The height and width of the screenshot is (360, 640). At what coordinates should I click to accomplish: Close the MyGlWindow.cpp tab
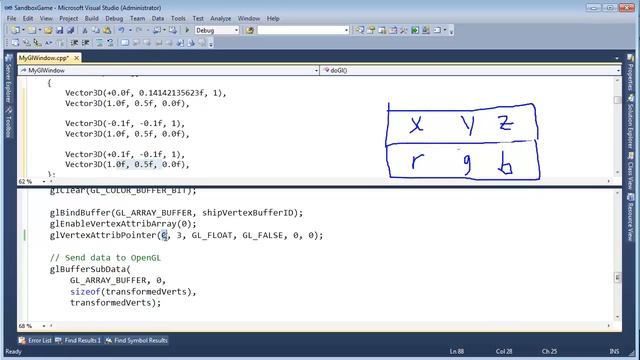76,58
